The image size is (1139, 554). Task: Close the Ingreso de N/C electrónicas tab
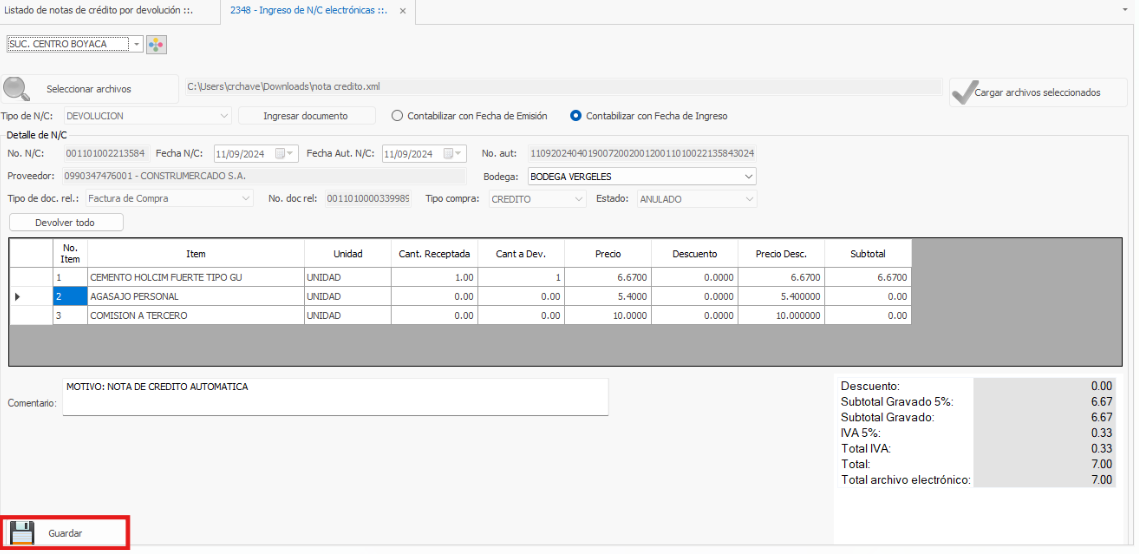pos(403,11)
